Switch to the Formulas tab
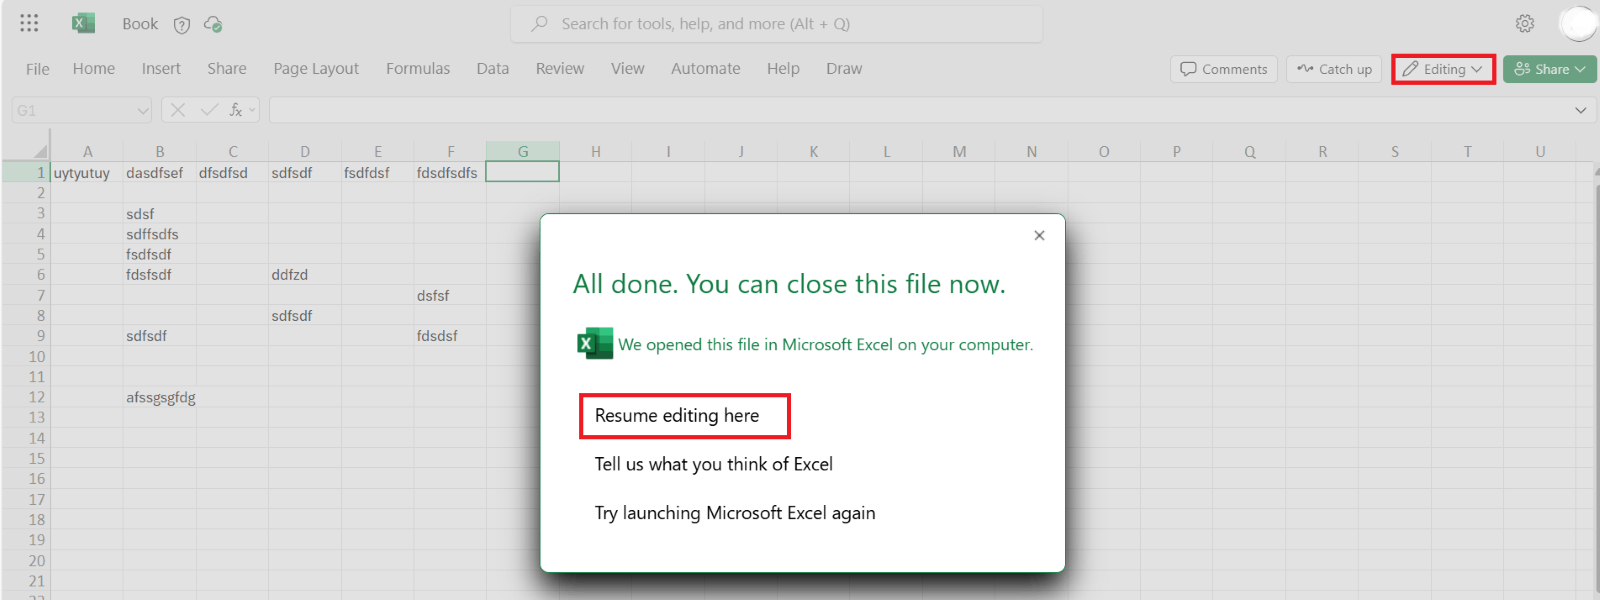 pos(418,69)
